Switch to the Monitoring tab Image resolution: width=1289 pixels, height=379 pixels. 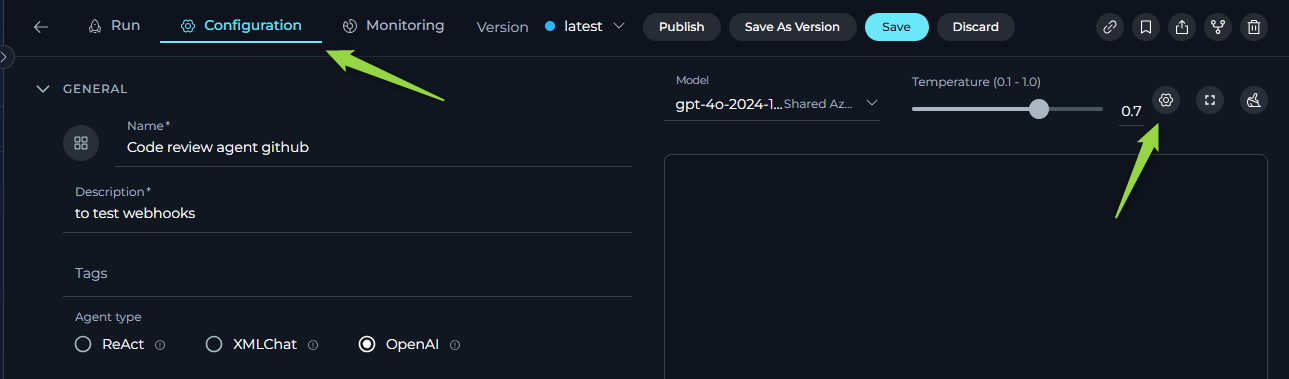[393, 26]
